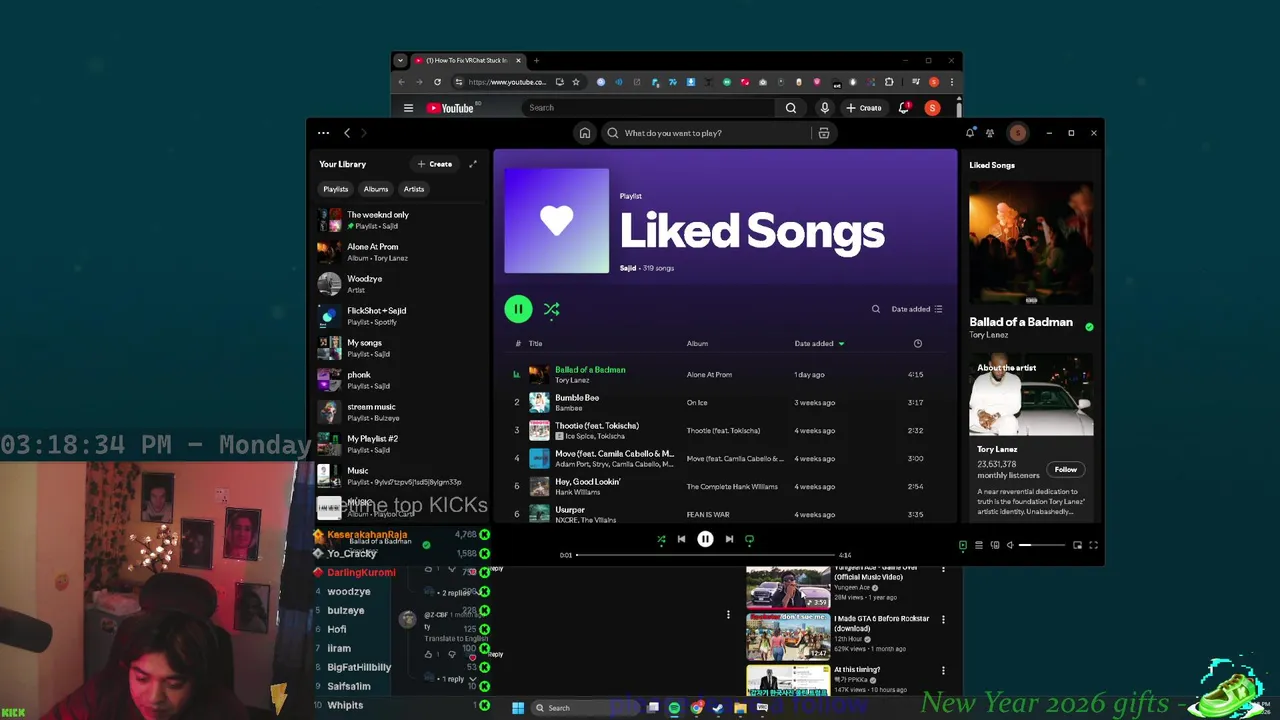Open 'FlickShot + Sajid' playlist
Screen dimensions: 1280x720
pyautogui.click(x=400, y=316)
